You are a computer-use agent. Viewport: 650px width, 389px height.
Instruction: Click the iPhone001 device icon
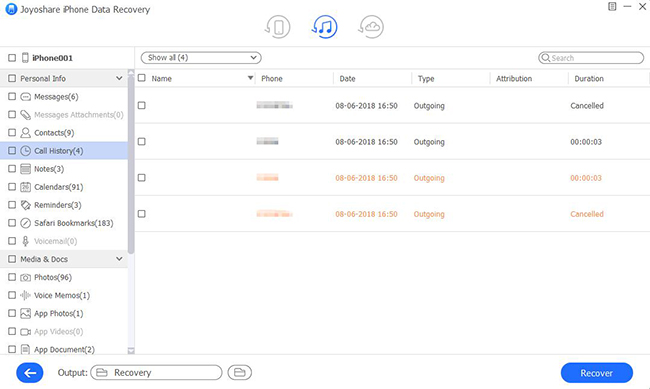pos(25,58)
